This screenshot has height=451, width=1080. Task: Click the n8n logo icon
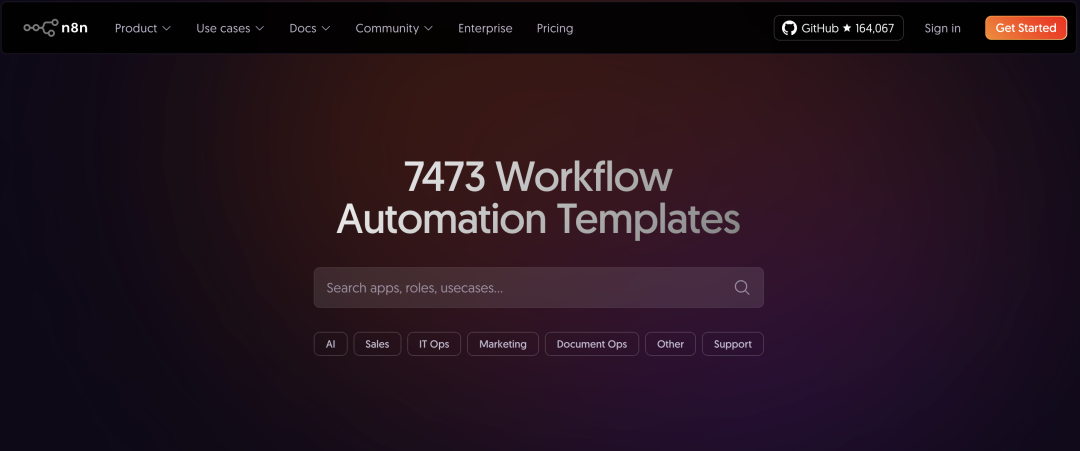(x=40, y=28)
